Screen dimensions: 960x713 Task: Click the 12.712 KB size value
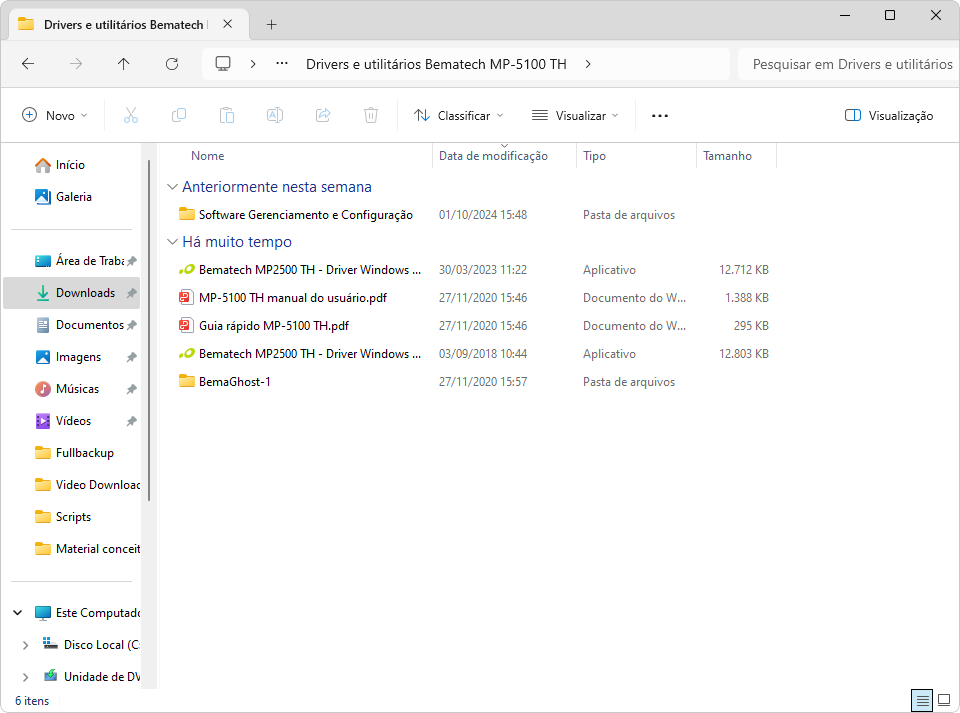pyautogui.click(x=744, y=270)
